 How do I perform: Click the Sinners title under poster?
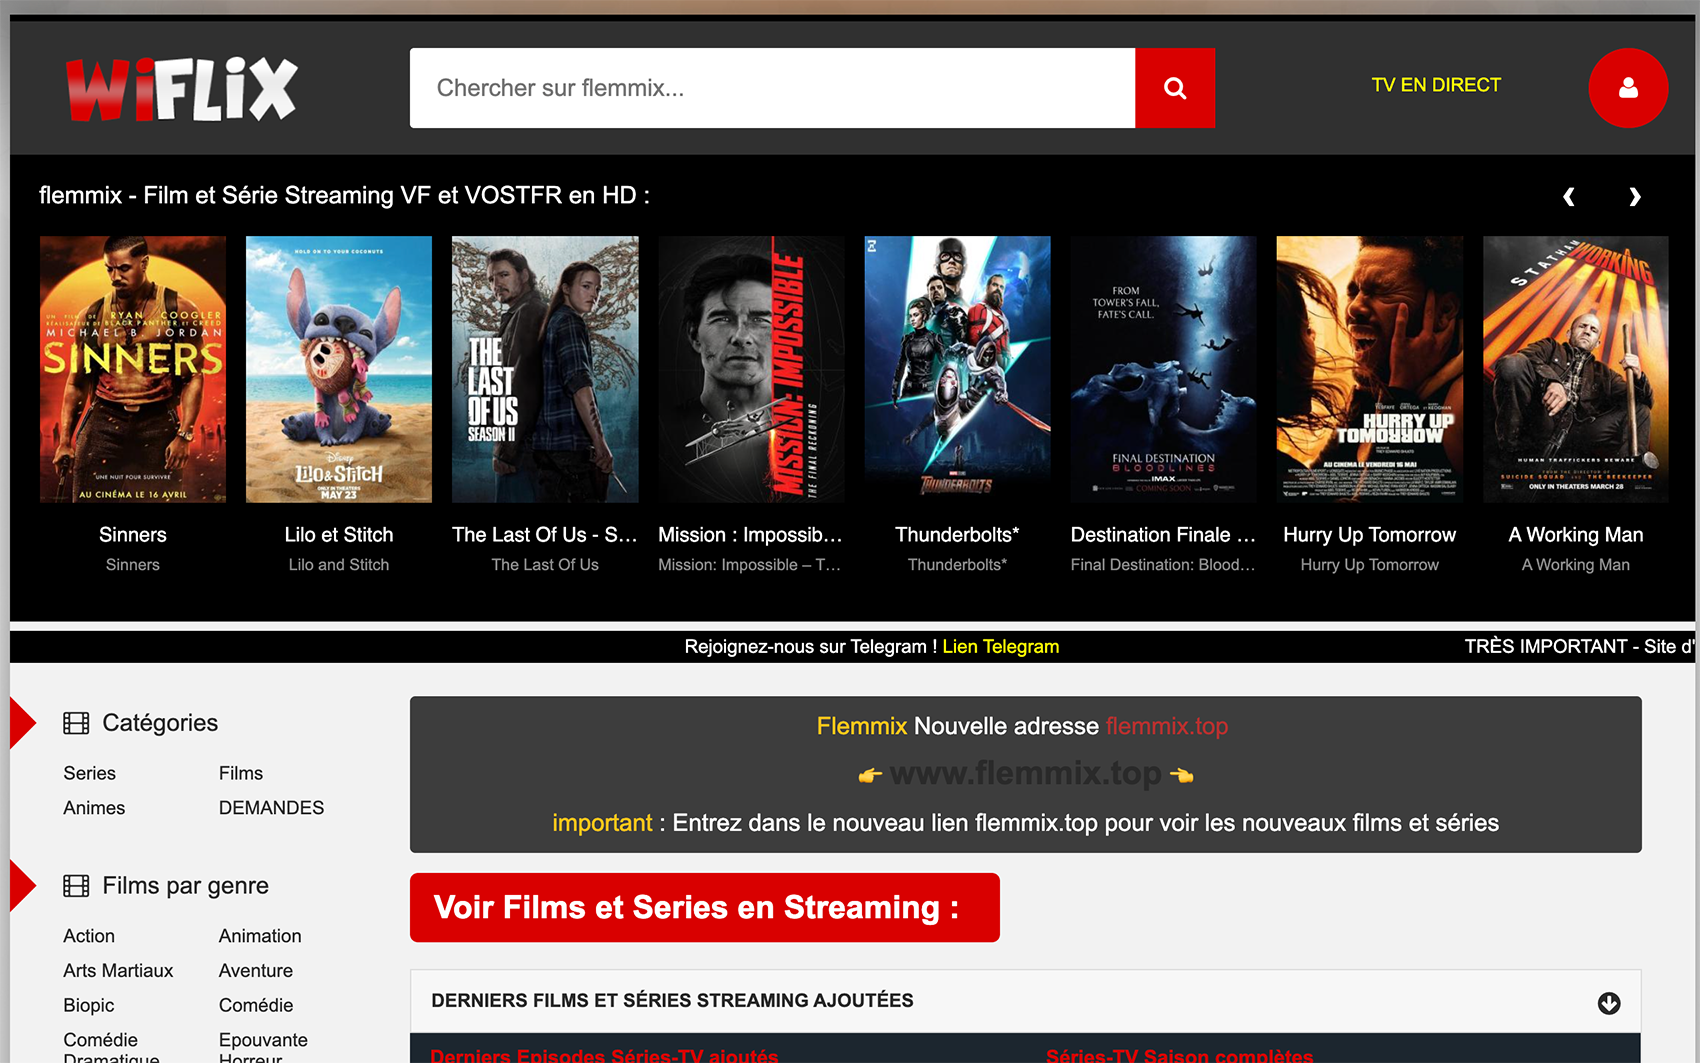(x=133, y=535)
